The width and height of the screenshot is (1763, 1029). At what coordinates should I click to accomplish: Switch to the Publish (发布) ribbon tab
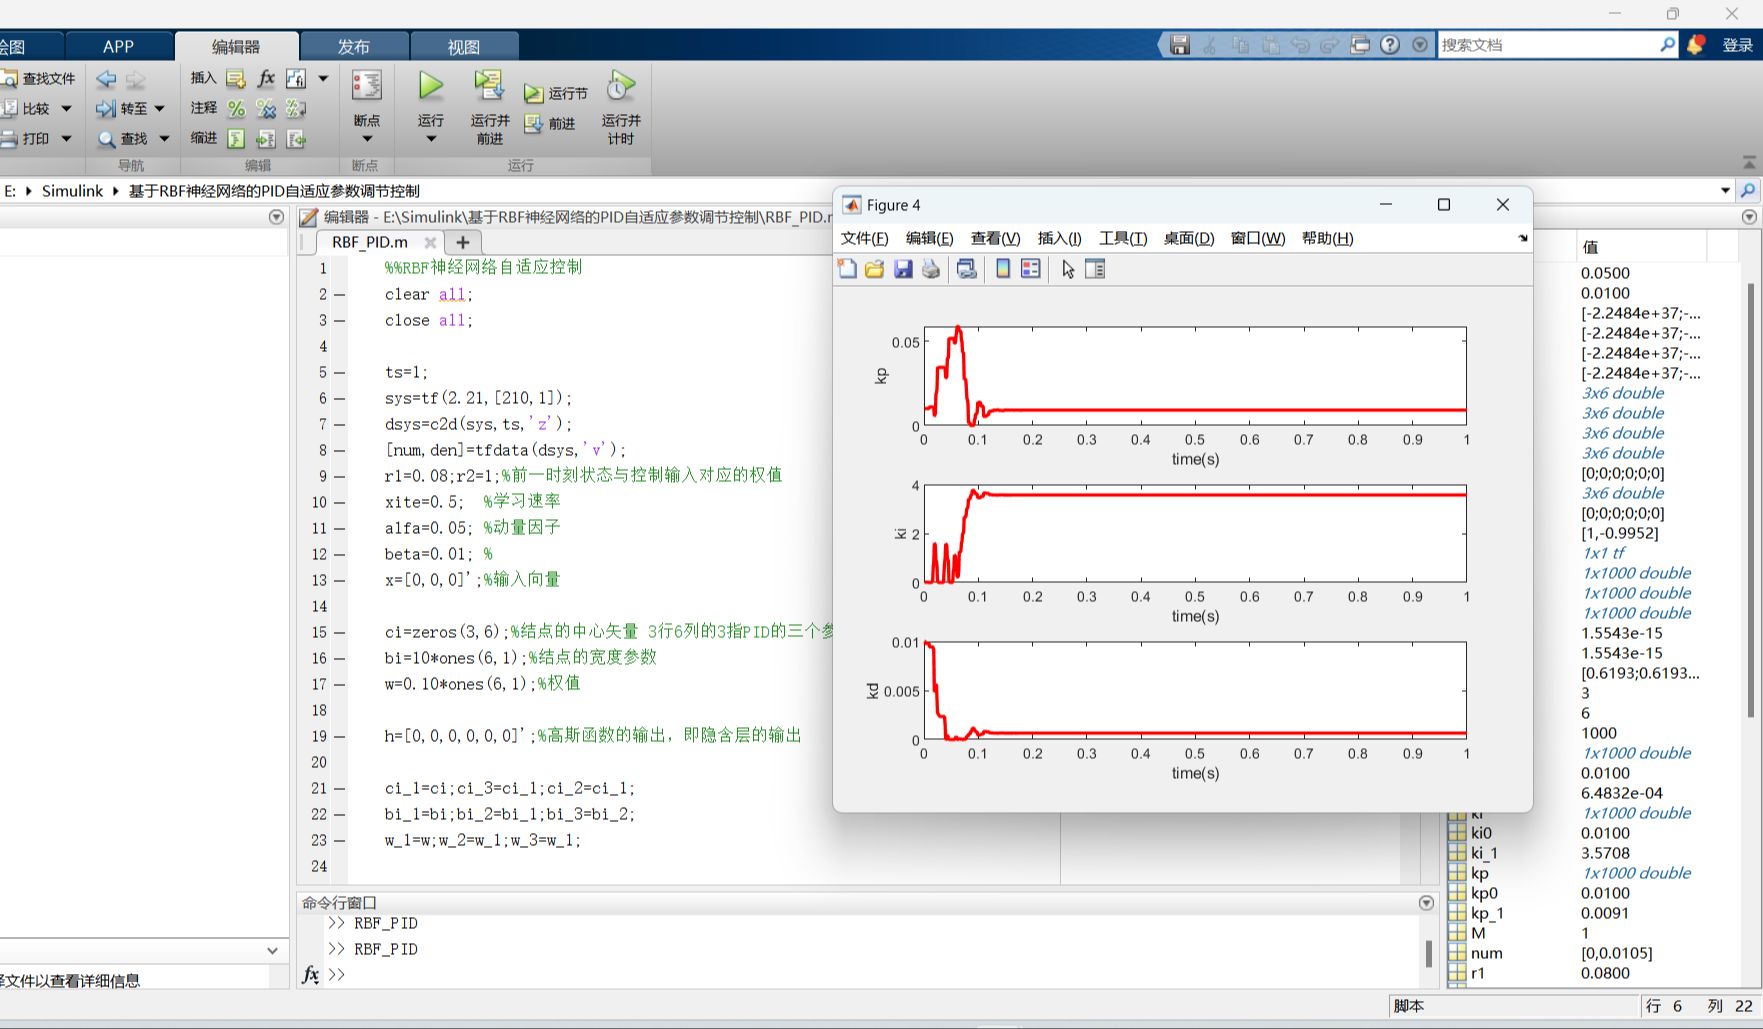[x=353, y=46]
